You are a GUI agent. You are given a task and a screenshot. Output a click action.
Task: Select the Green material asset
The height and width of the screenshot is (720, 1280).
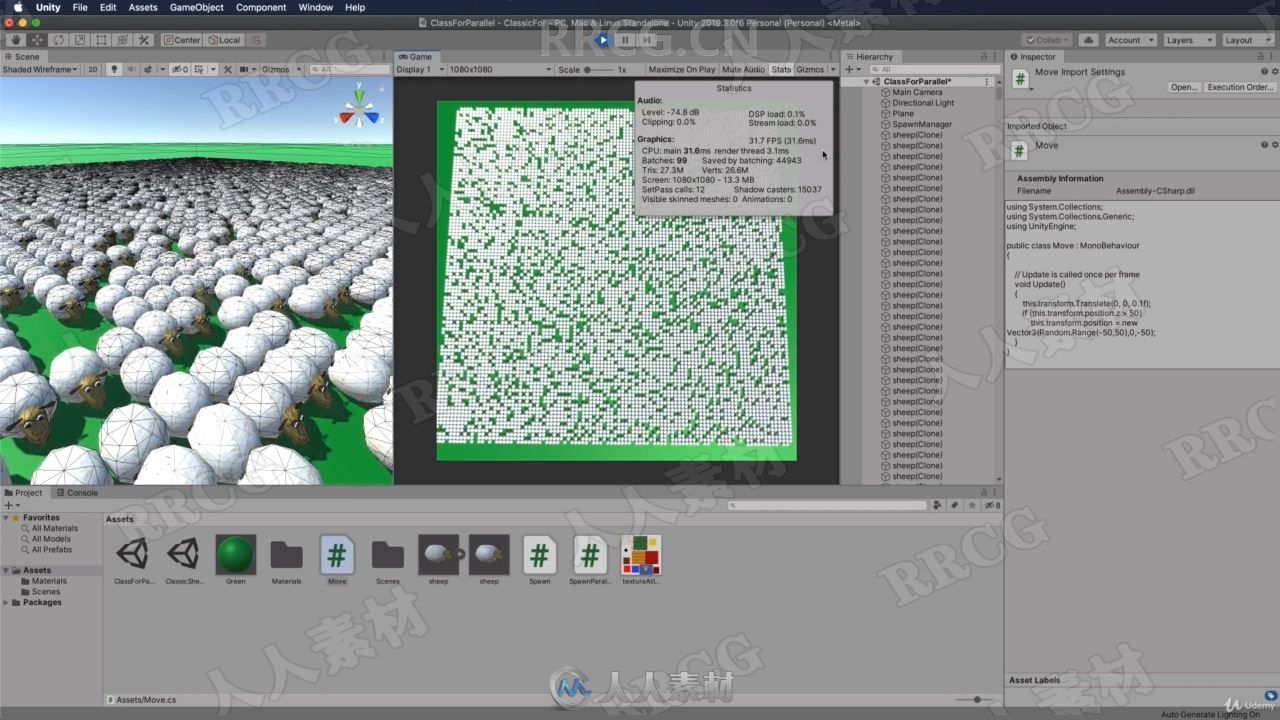[236, 555]
